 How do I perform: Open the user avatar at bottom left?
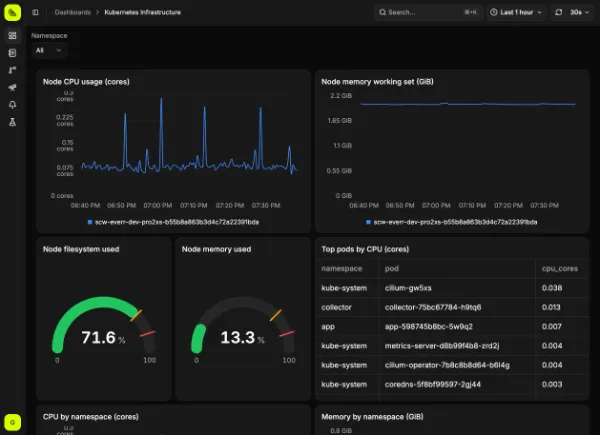[x=12, y=422]
